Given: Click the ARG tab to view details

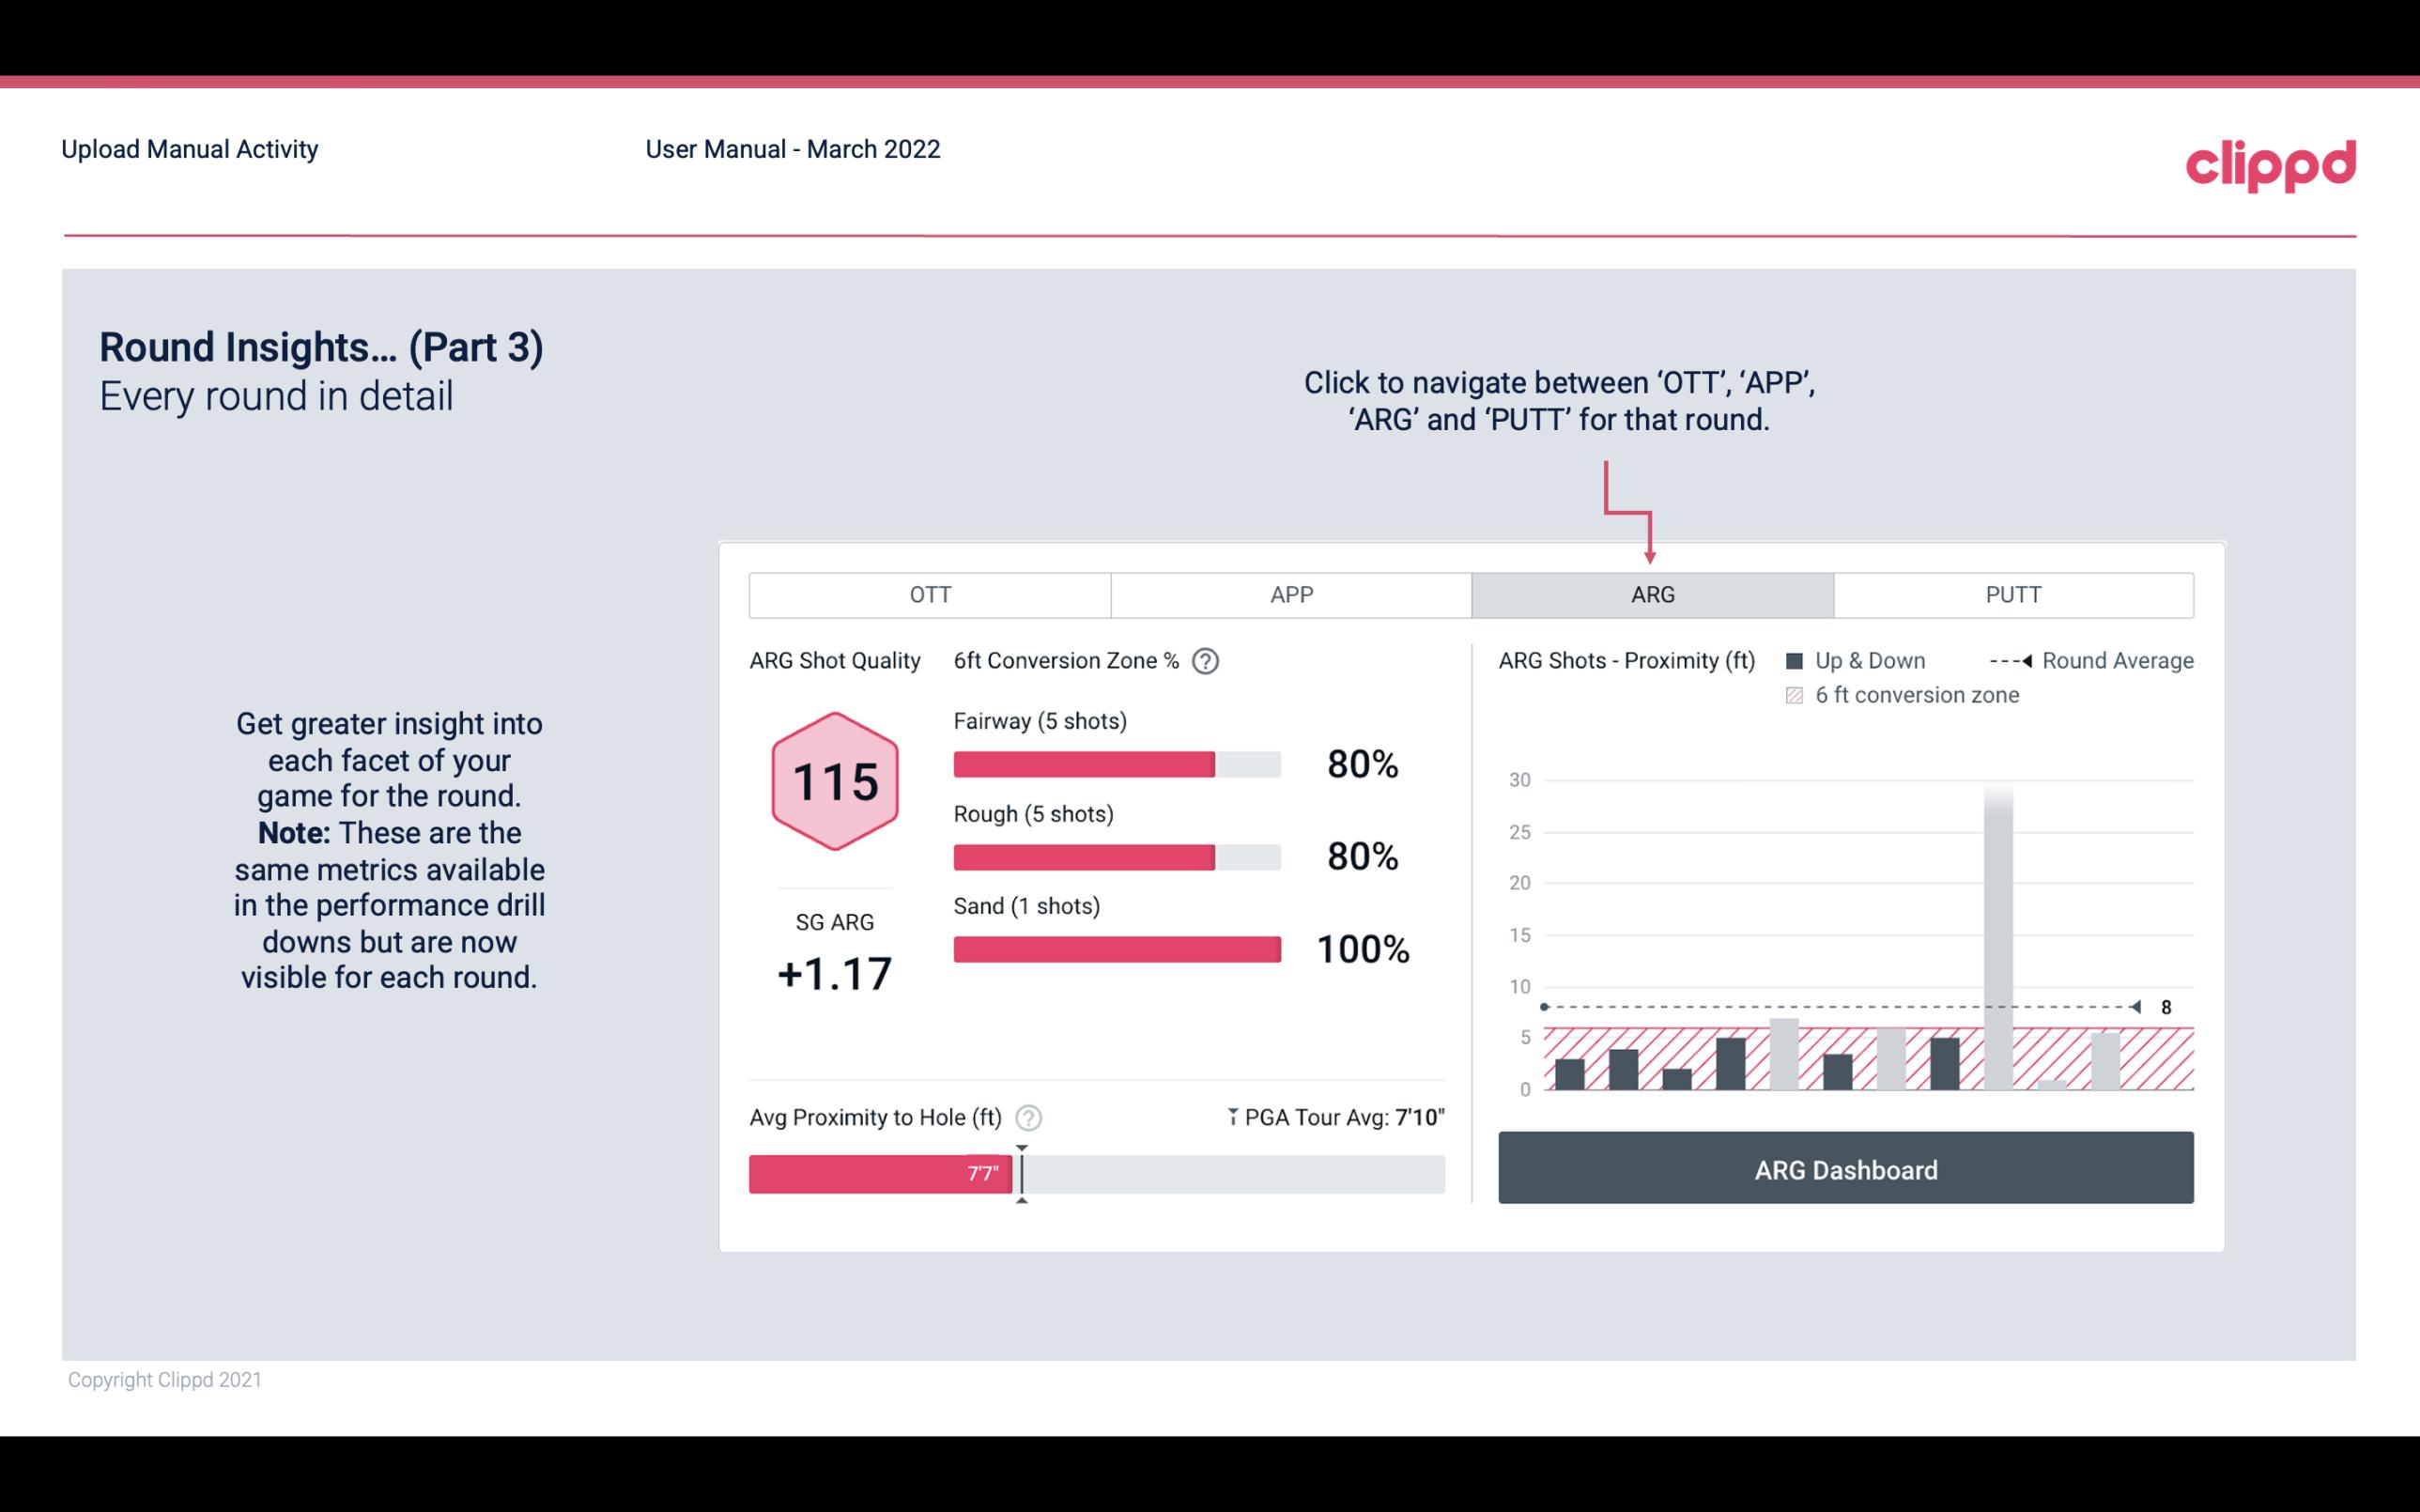Looking at the screenshot, I should point(1649,595).
